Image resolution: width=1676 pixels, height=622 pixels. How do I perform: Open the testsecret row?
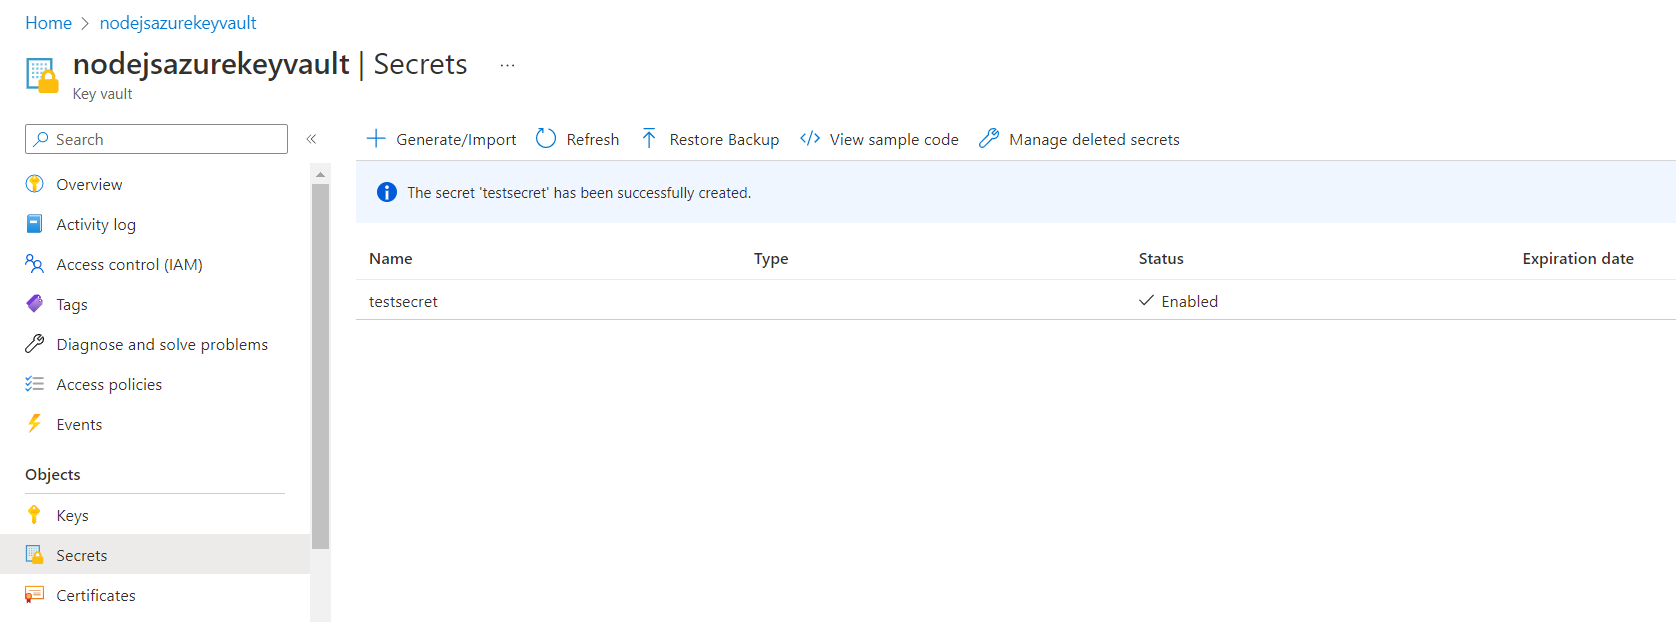point(404,301)
